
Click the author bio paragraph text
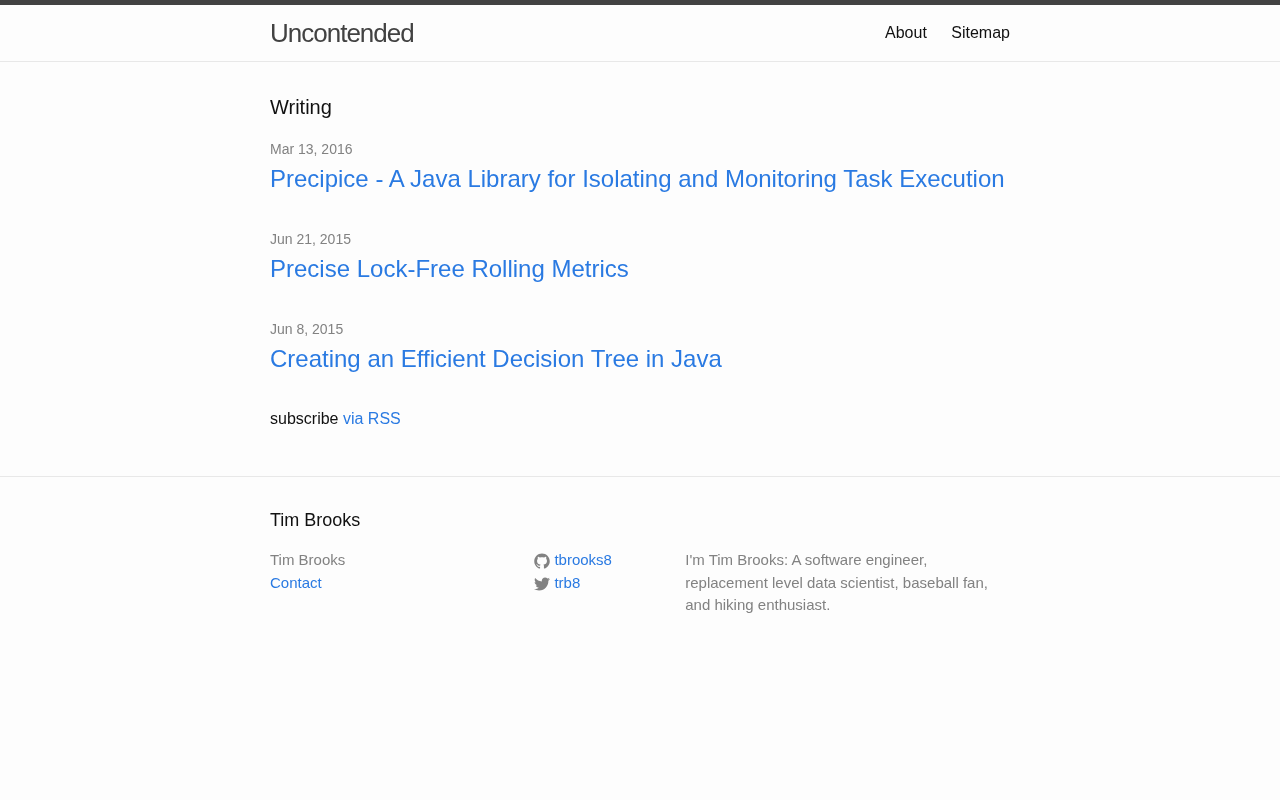(837, 582)
